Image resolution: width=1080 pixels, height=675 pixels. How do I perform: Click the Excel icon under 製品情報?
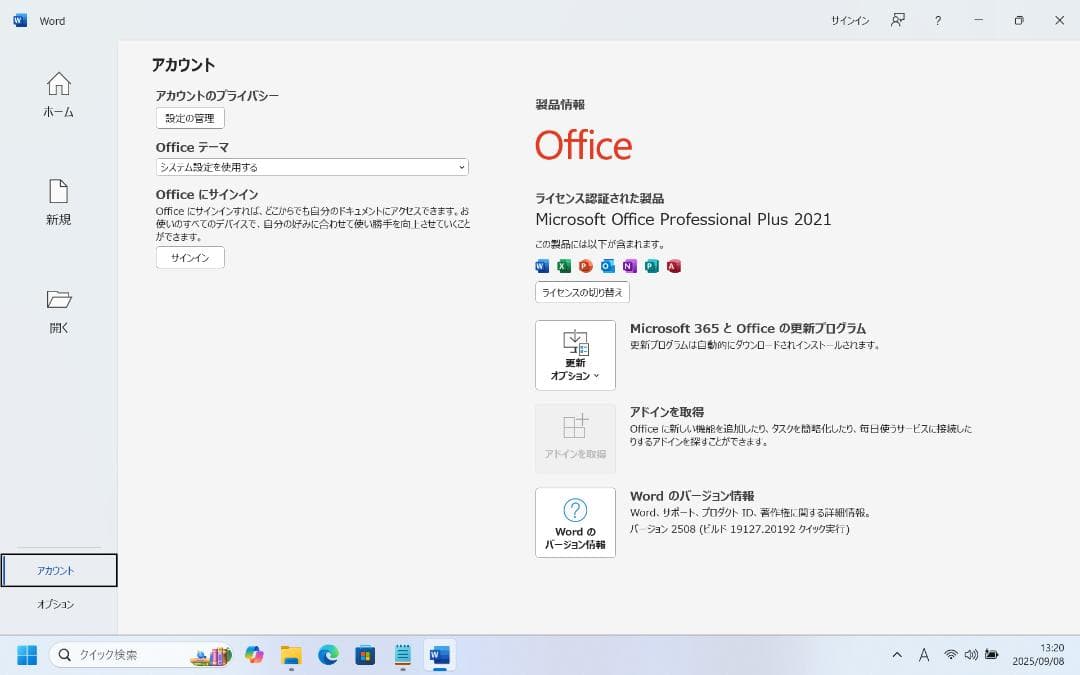(563, 266)
